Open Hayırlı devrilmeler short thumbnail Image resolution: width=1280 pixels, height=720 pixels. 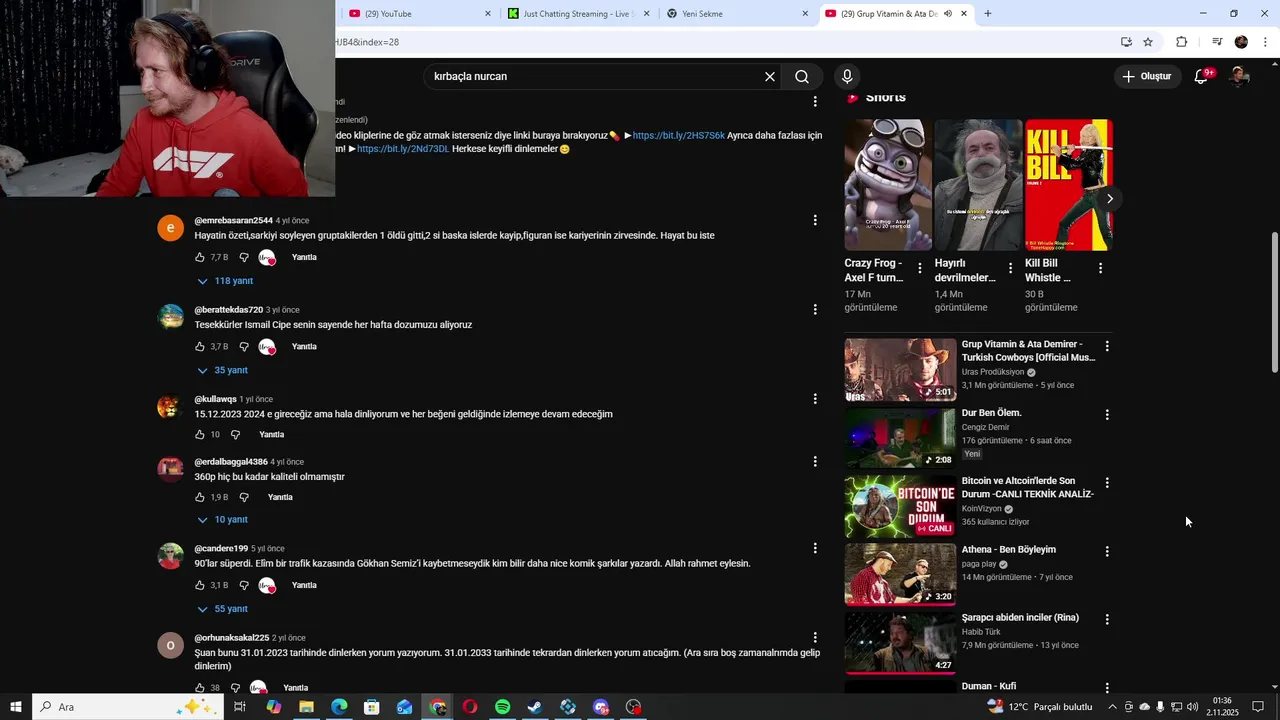click(x=978, y=185)
